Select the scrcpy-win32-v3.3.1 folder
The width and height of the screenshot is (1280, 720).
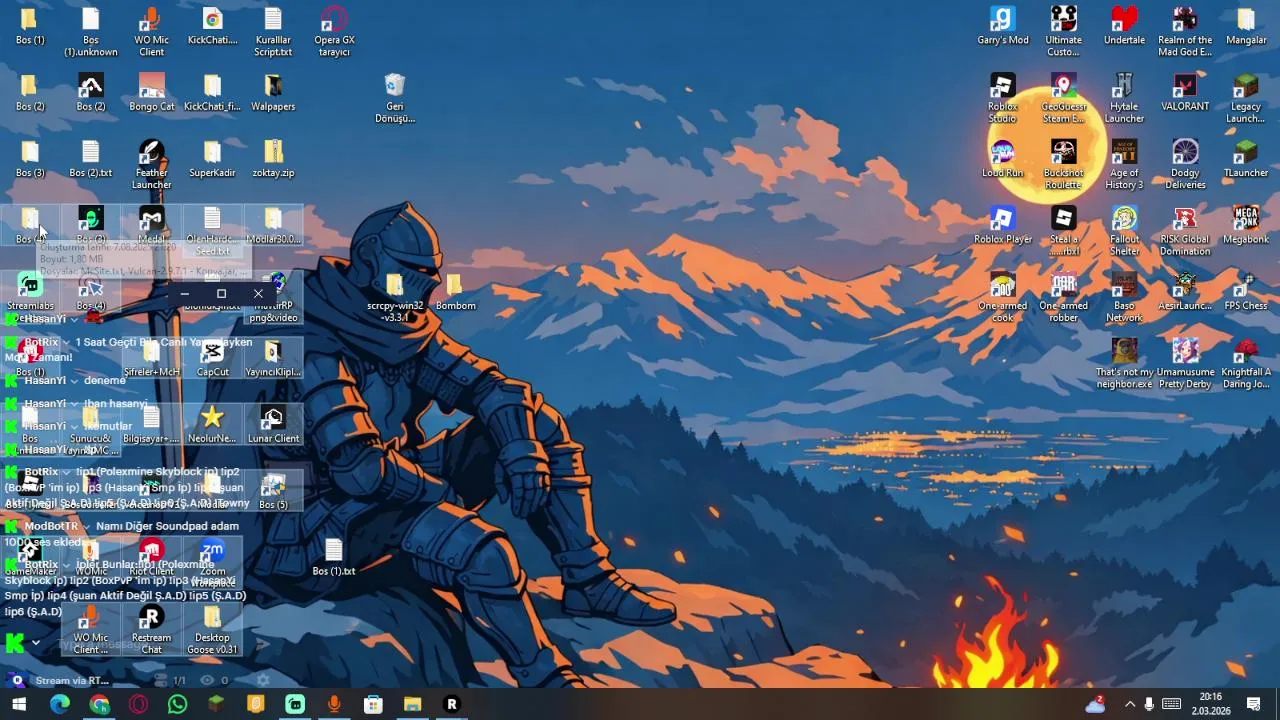(x=395, y=297)
